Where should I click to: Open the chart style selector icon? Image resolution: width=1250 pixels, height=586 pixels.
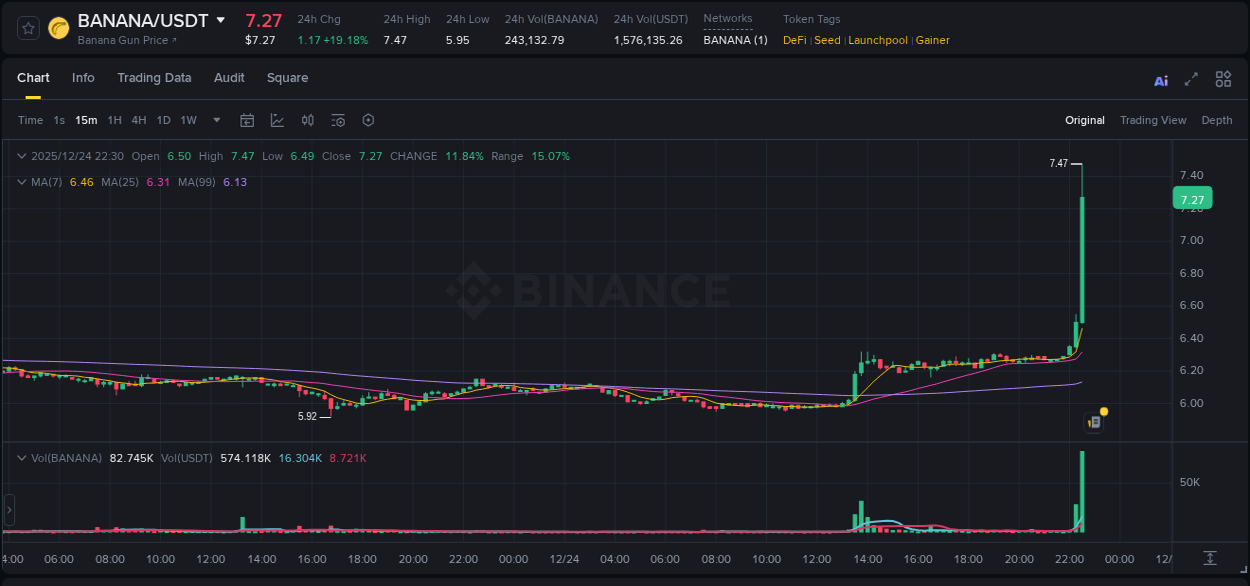(x=277, y=120)
